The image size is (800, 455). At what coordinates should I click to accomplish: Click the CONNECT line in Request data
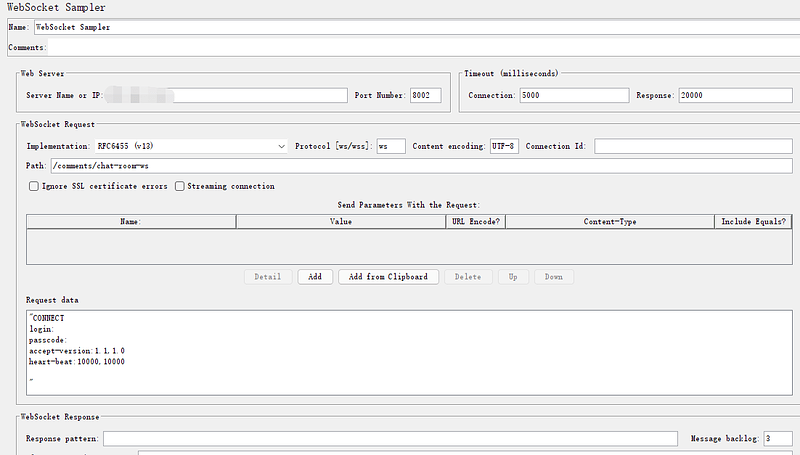[47, 318]
